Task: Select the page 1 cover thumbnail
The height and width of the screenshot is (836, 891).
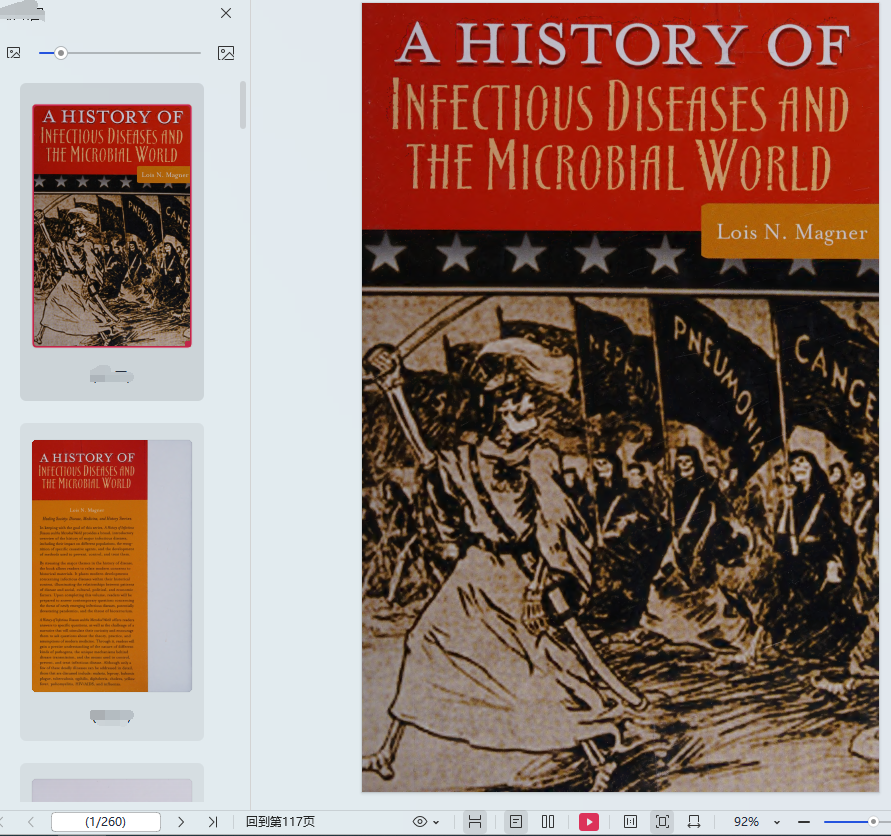Action: click(x=112, y=226)
